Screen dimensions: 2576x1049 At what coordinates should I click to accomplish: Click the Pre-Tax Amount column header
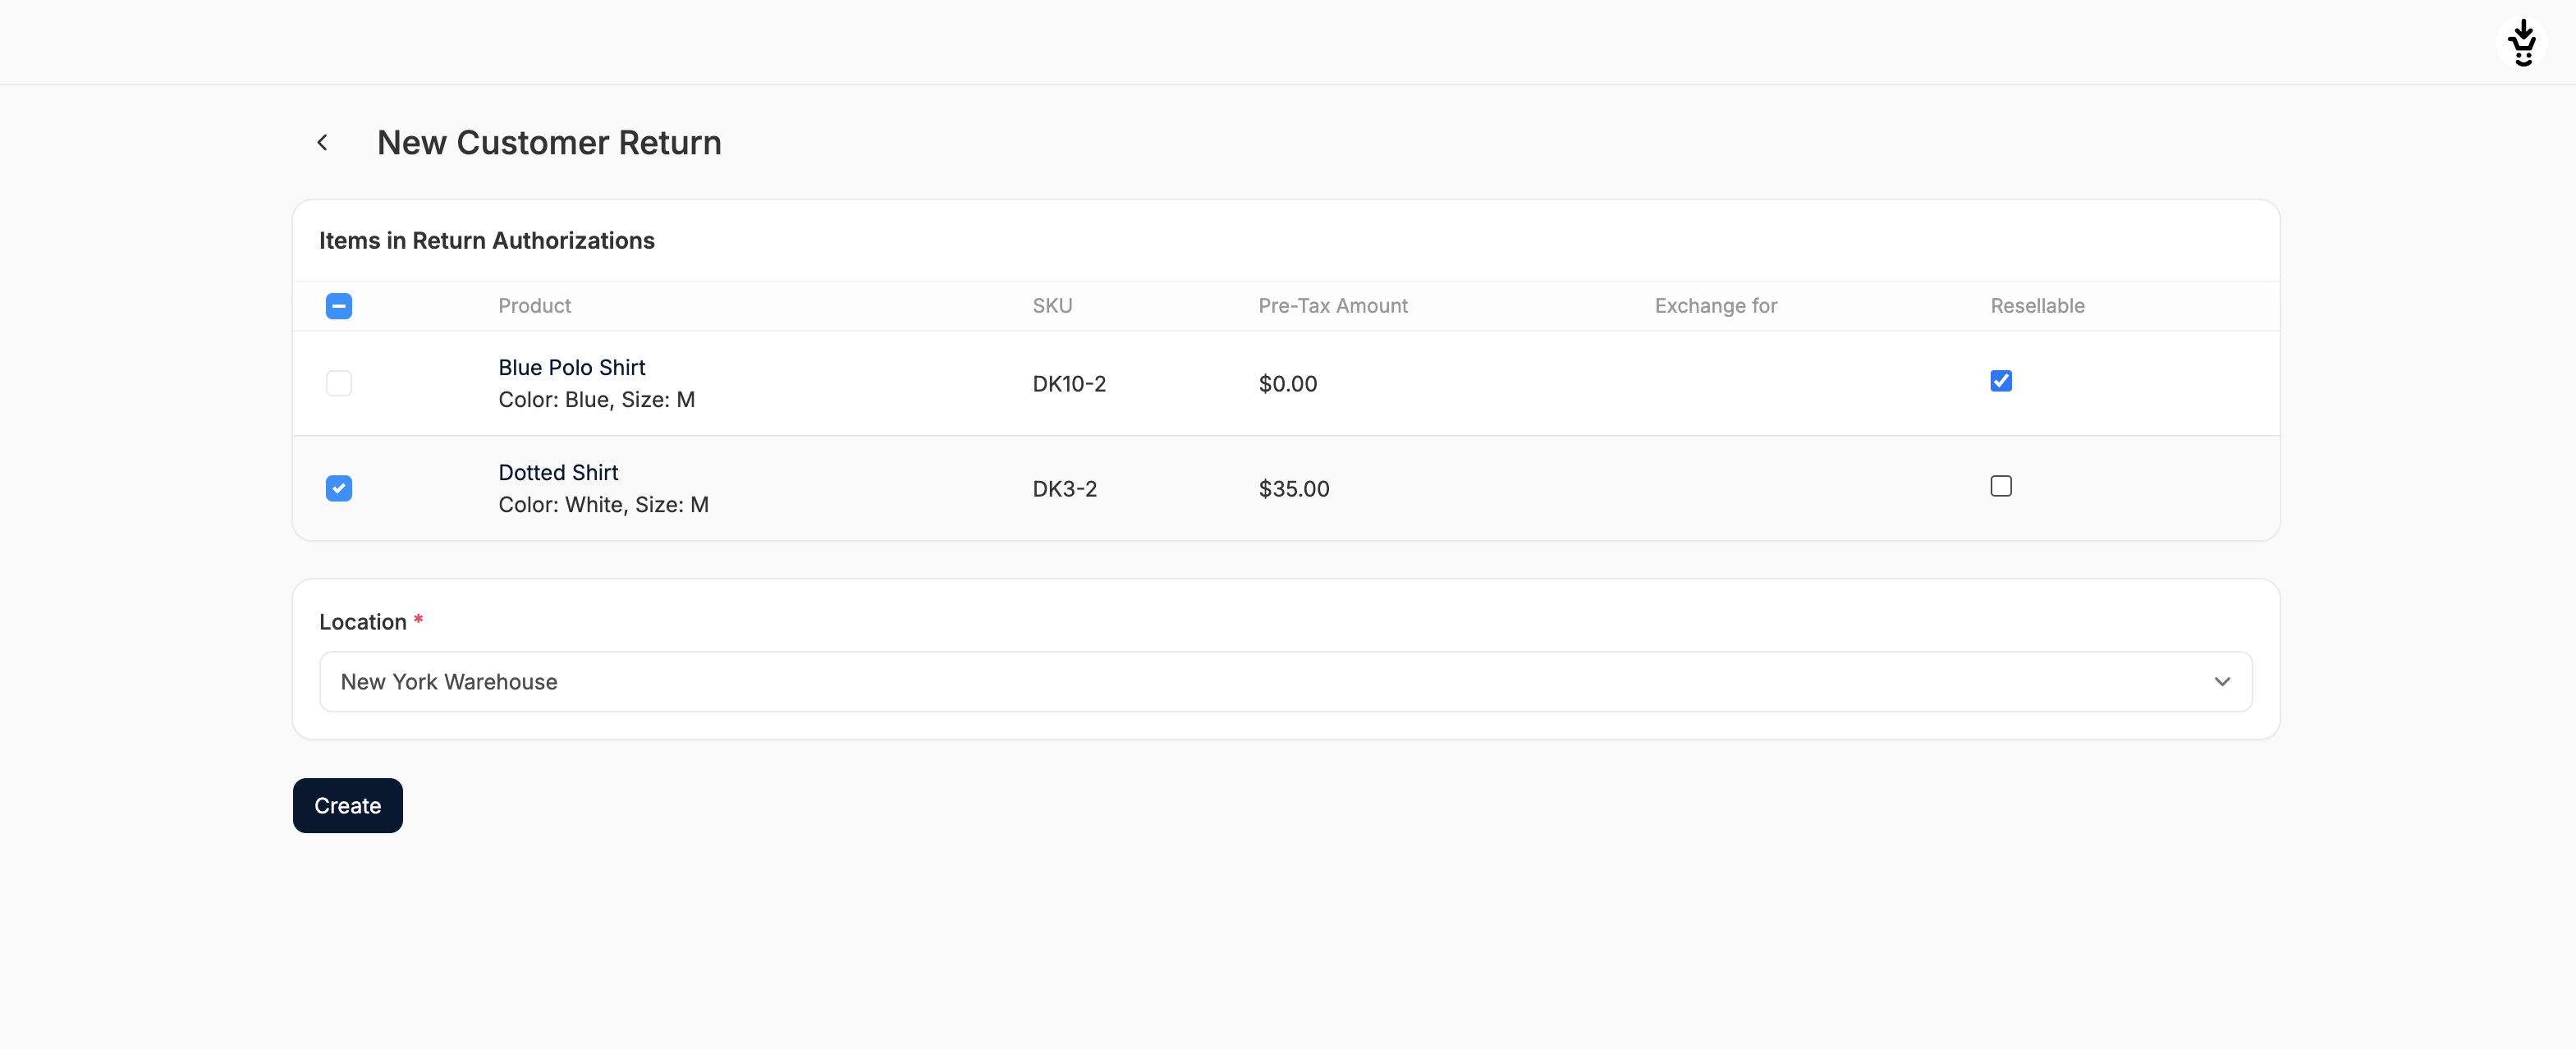(x=1332, y=306)
